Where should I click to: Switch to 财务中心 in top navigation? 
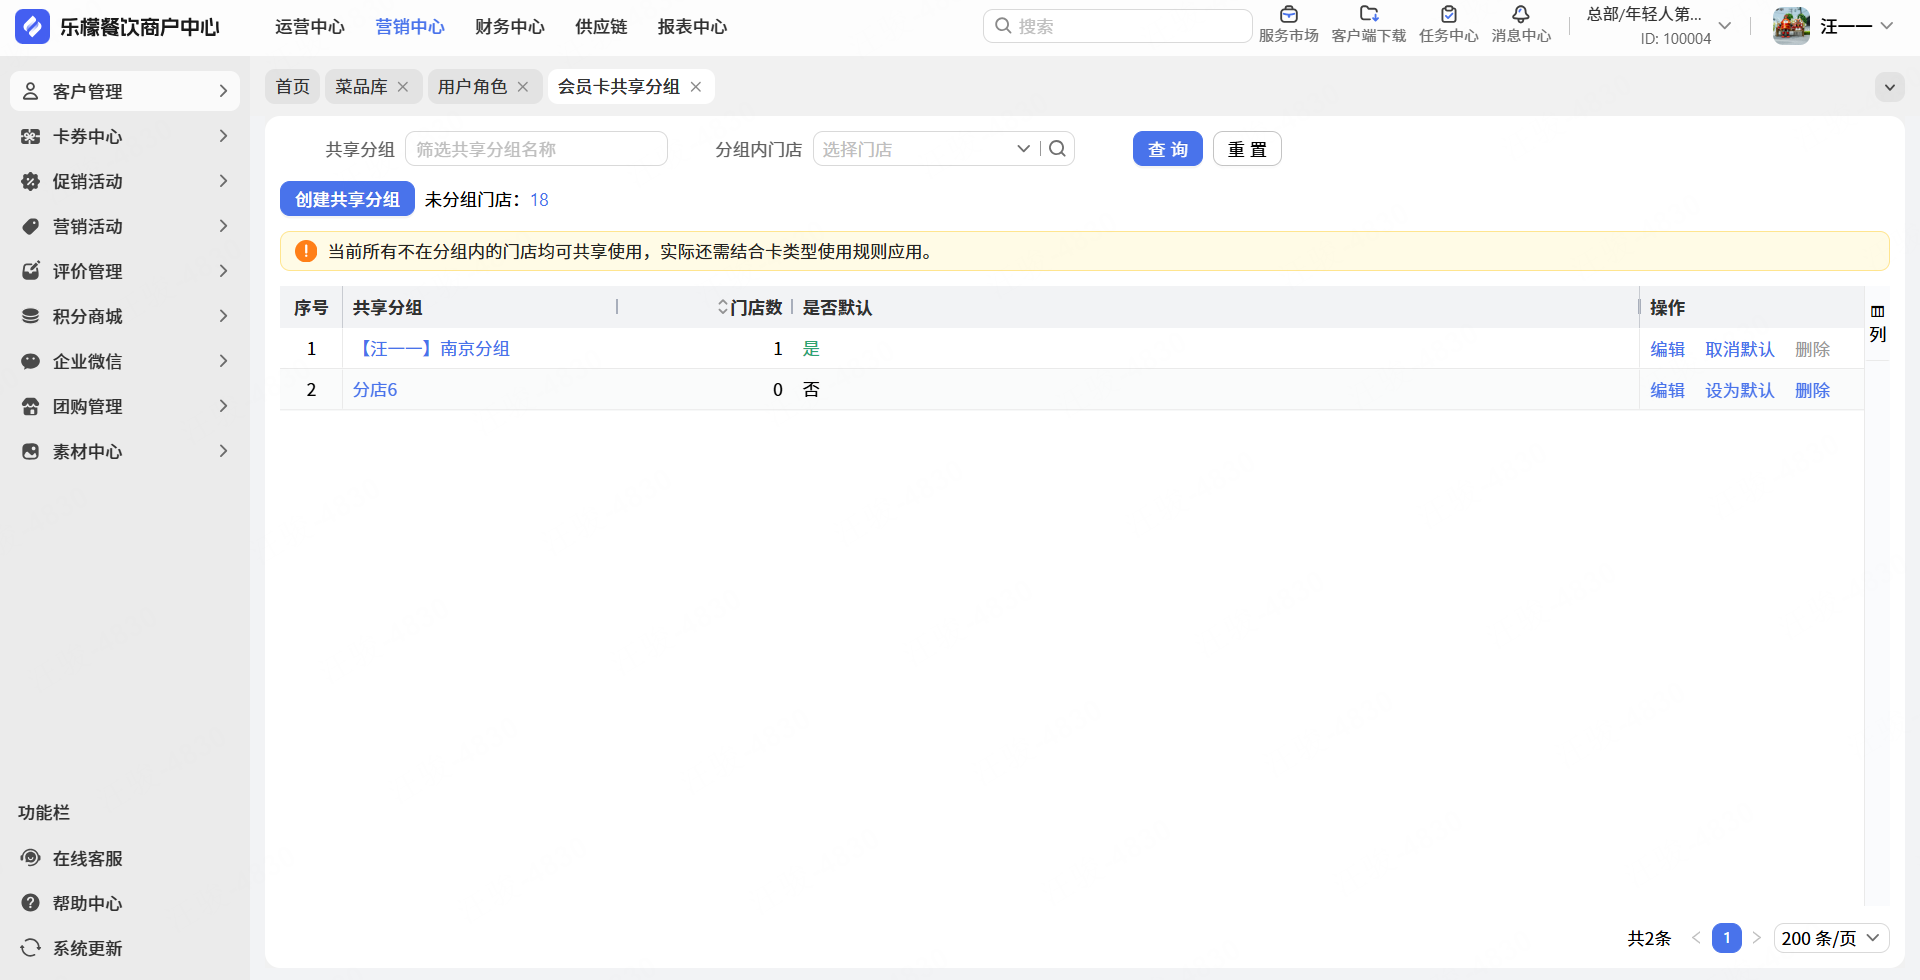tap(510, 27)
